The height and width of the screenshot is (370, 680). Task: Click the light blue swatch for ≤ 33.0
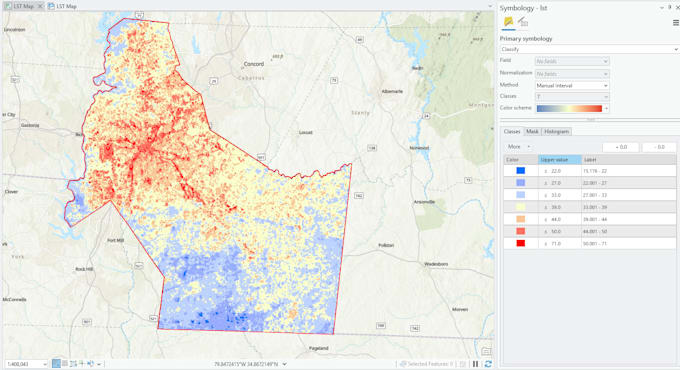tap(520, 195)
